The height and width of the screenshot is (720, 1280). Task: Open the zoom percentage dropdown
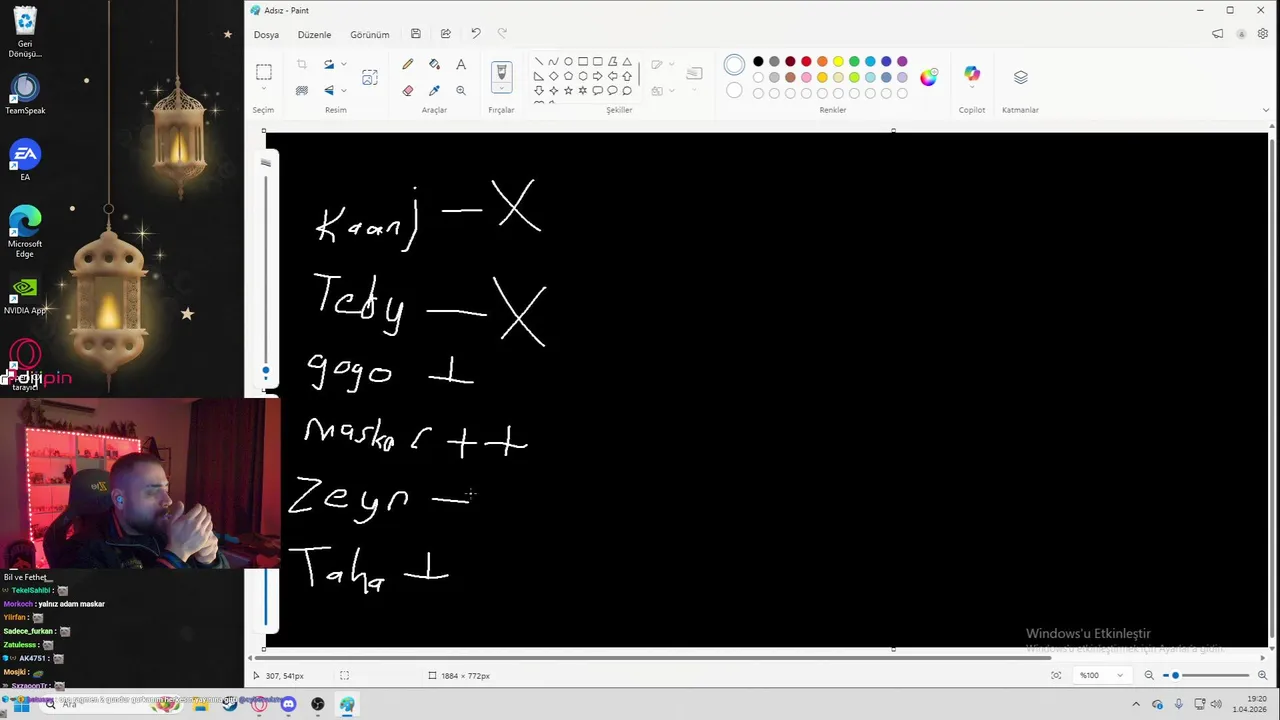point(1120,675)
